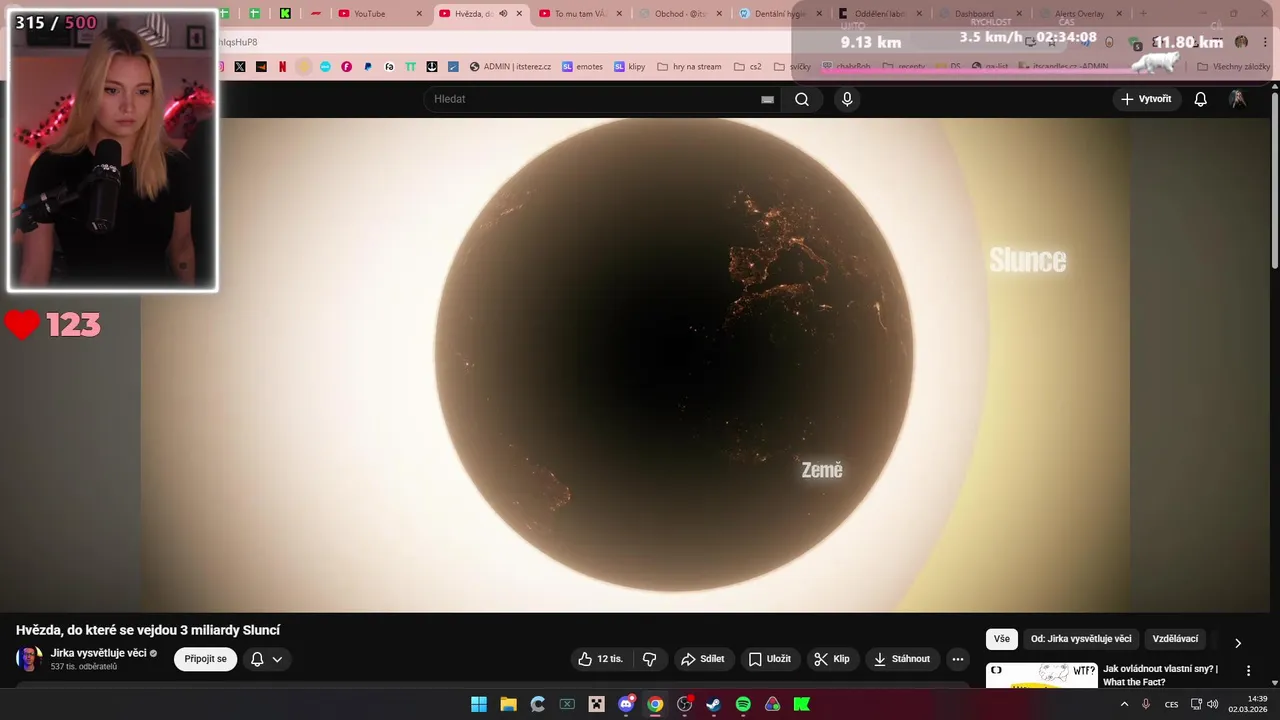Image resolution: width=1280 pixels, height=720 pixels.
Task: Open the emotes bookmark
Action: coord(583,67)
